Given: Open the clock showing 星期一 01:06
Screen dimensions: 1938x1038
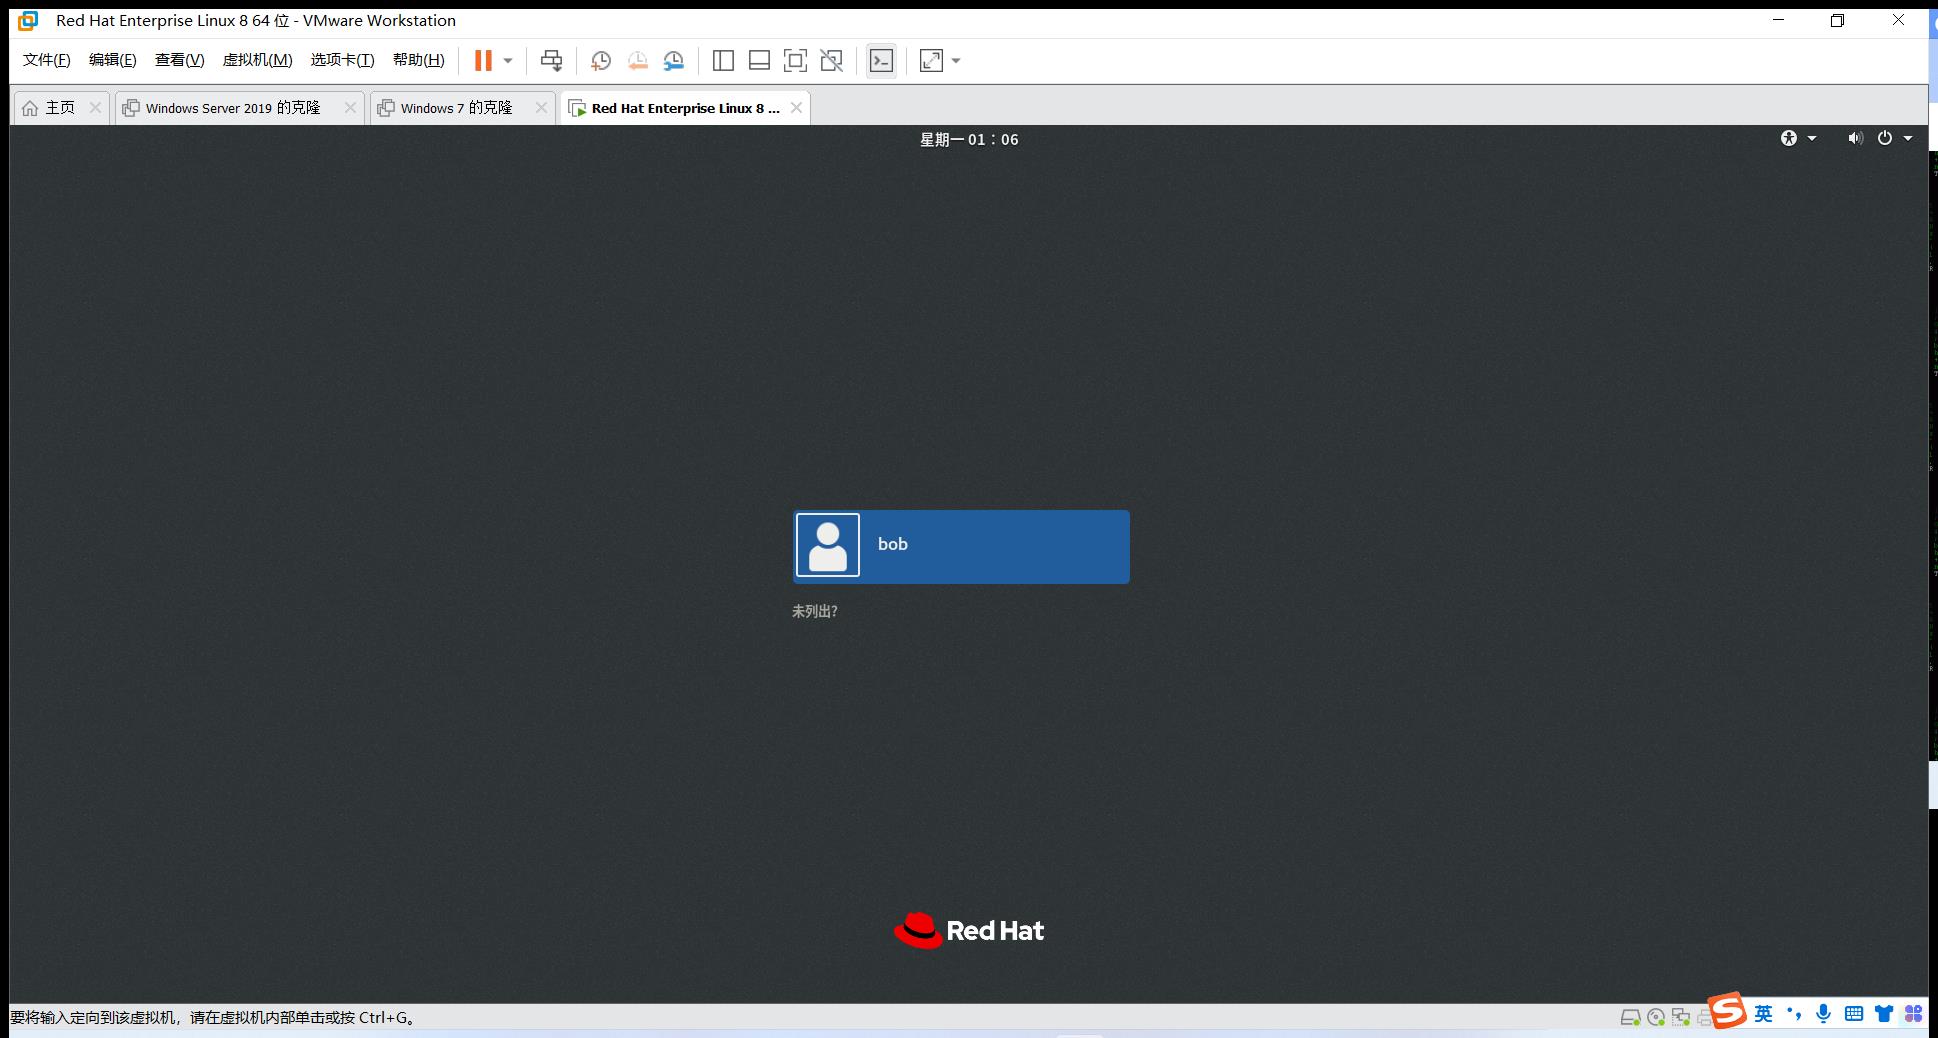Looking at the screenshot, I should pos(969,140).
